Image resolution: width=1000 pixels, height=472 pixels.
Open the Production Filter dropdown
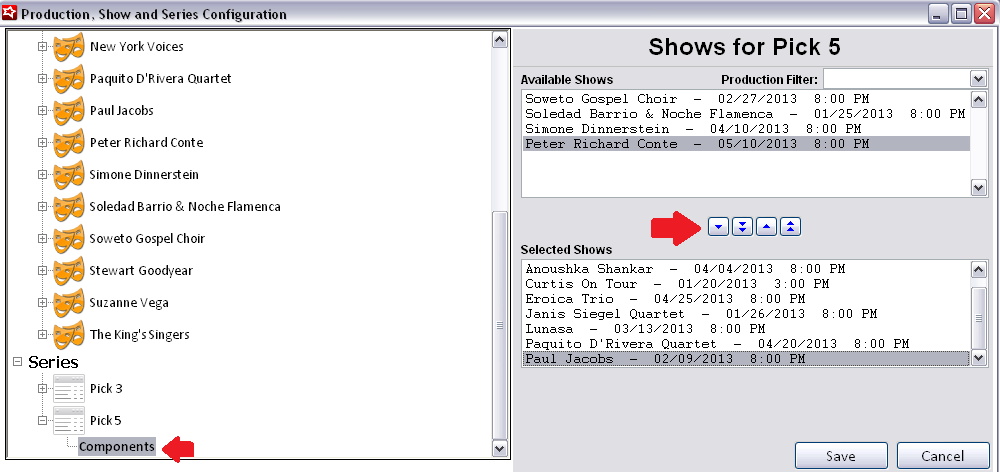click(x=977, y=79)
